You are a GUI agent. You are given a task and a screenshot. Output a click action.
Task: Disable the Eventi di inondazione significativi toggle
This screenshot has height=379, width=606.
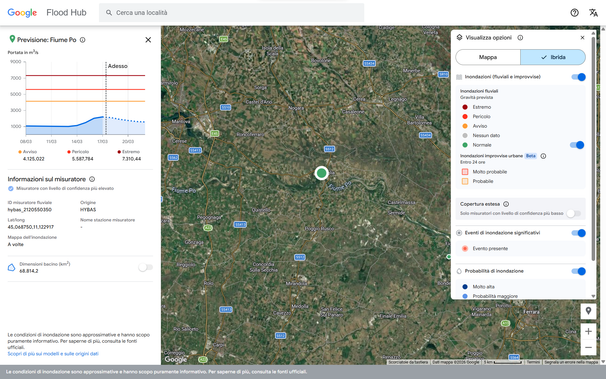tap(579, 233)
